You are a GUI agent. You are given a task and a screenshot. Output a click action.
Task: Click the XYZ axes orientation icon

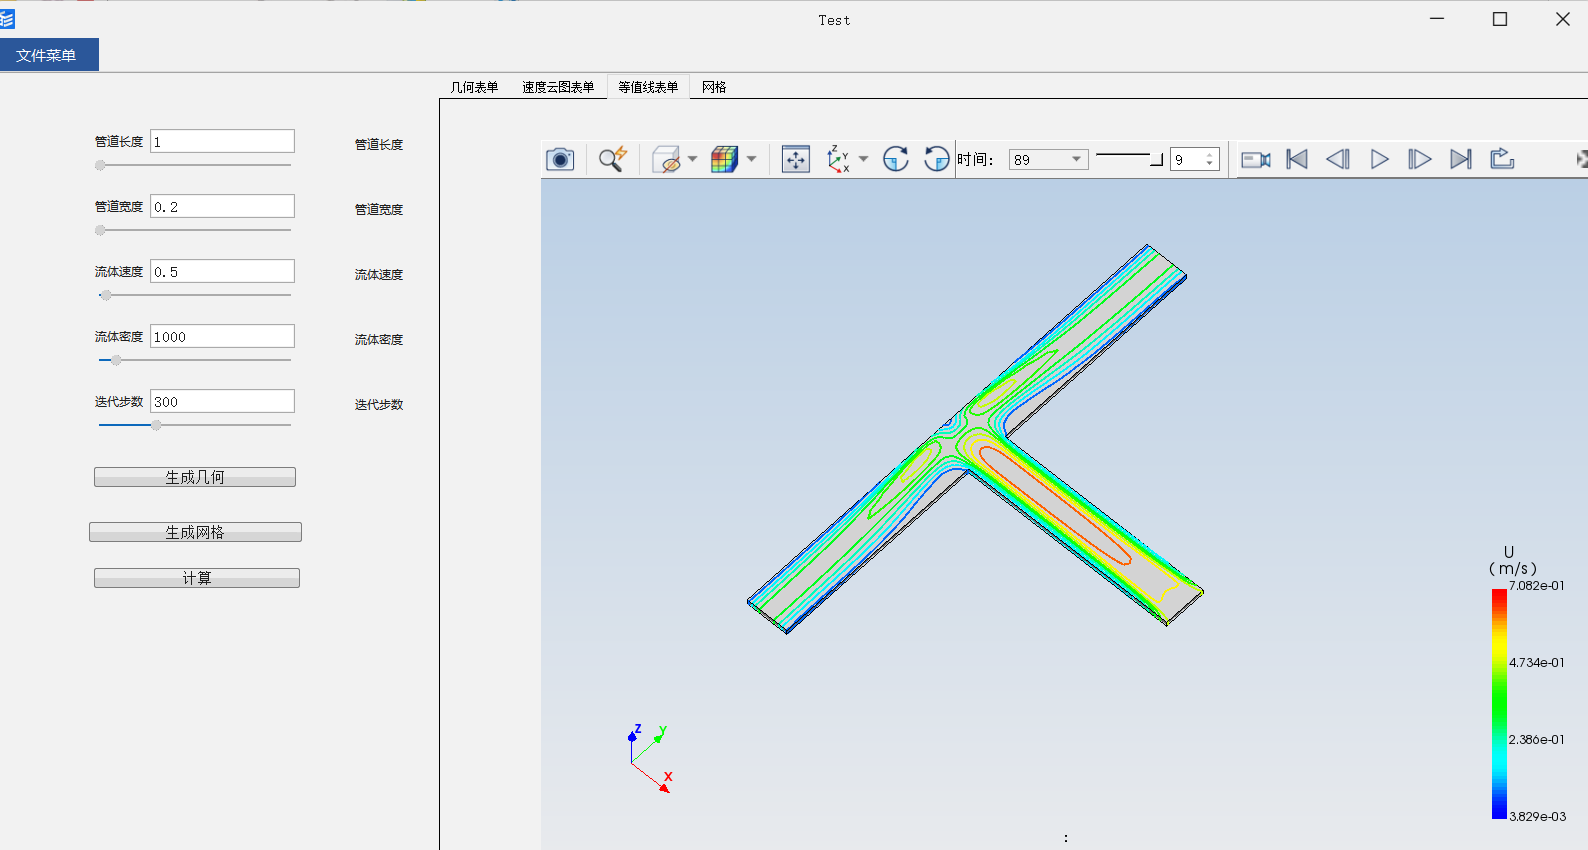(838, 159)
